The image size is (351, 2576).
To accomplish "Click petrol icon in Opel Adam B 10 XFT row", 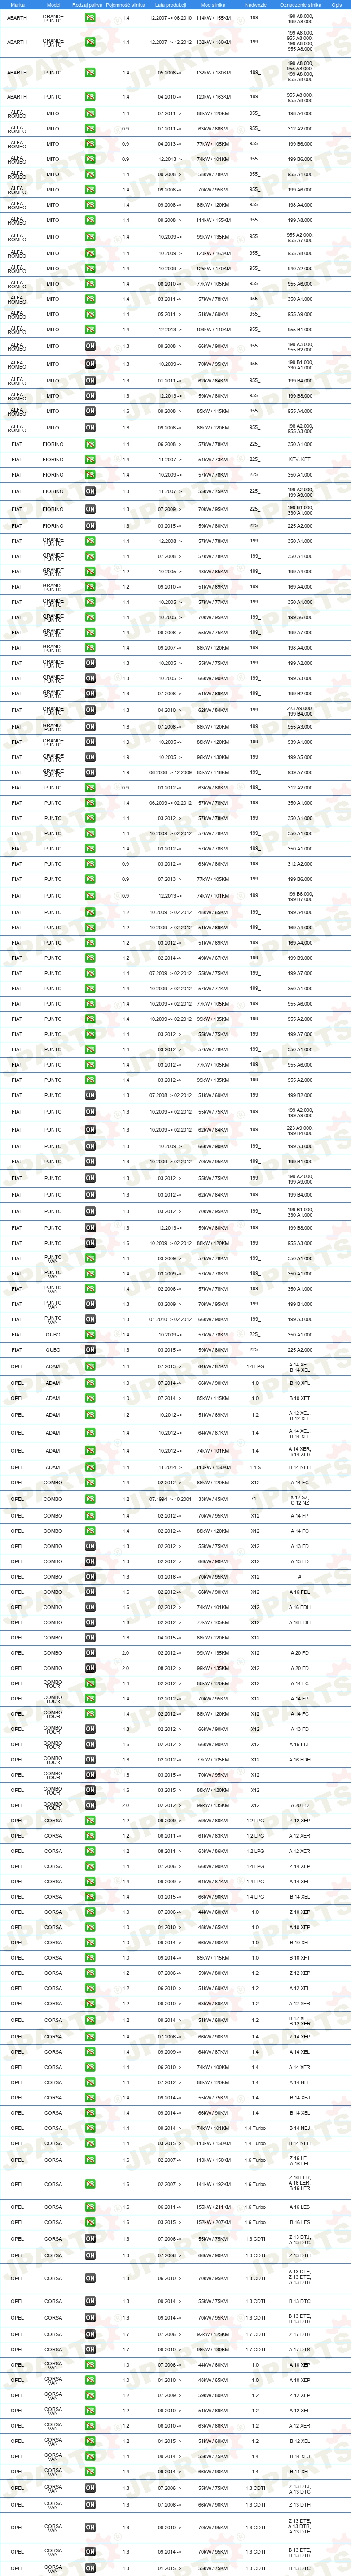I will pyautogui.click(x=90, y=1398).
